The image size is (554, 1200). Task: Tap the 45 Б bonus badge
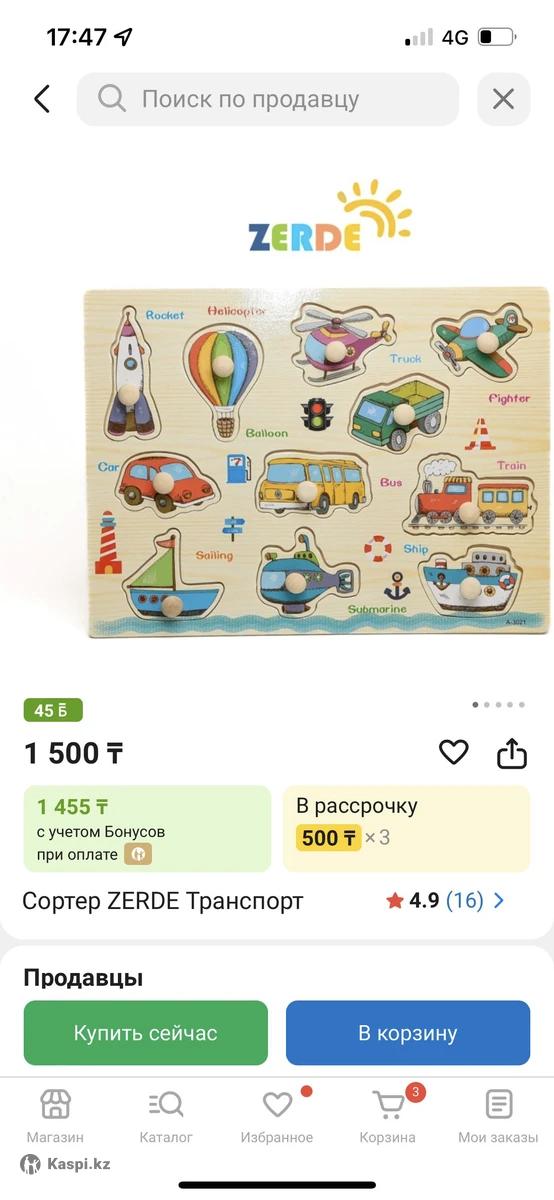53,711
